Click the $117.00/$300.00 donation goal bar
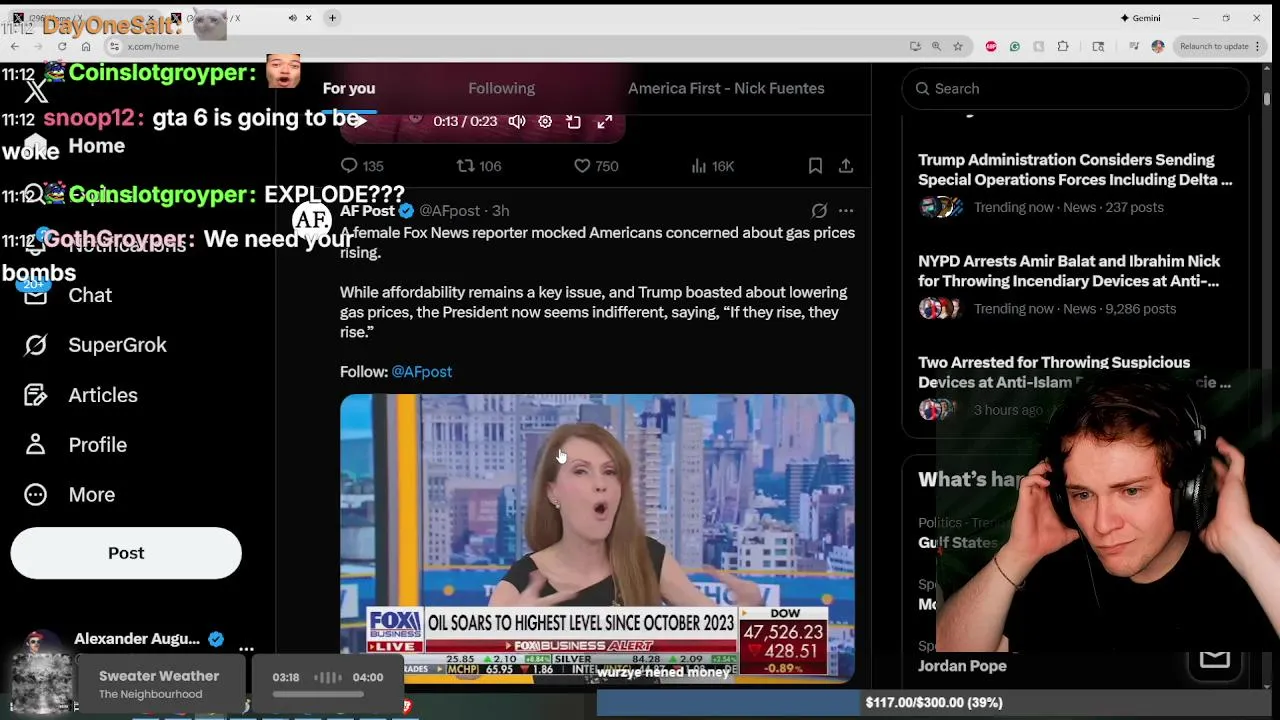The image size is (1280, 720). pyautogui.click(x=933, y=703)
